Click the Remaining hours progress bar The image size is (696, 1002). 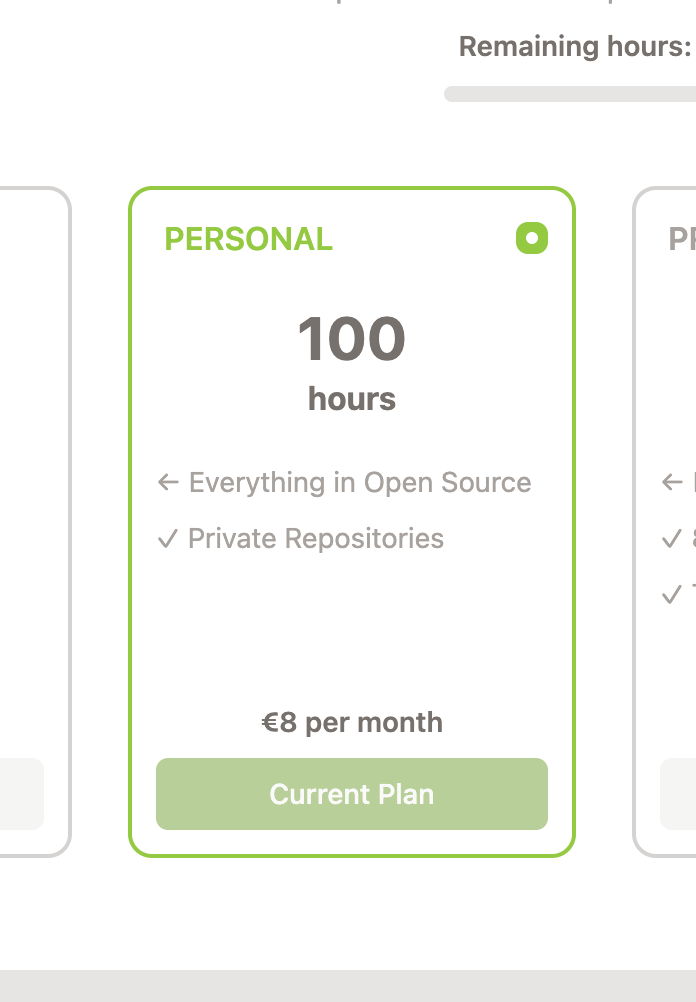(570, 94)
